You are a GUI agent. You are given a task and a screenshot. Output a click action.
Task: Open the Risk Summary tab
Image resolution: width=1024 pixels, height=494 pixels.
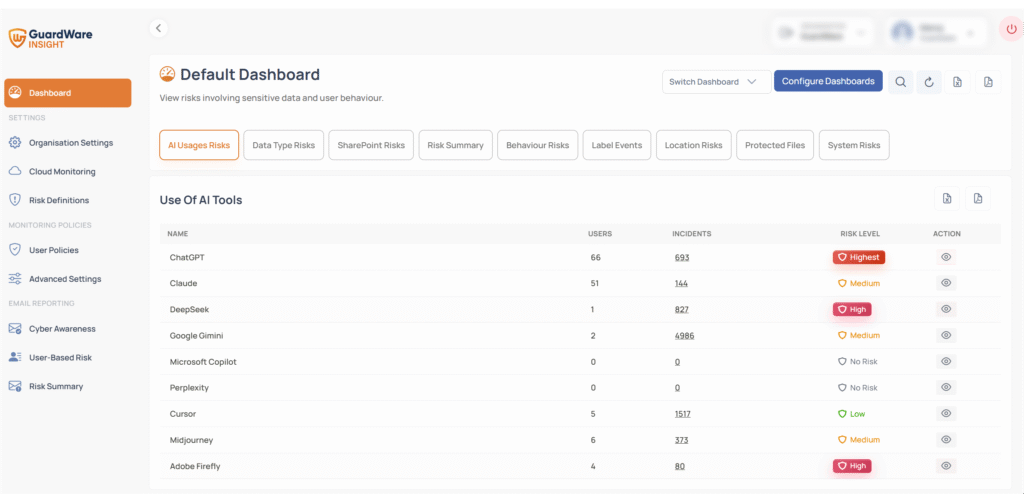(x=455, y=145)
